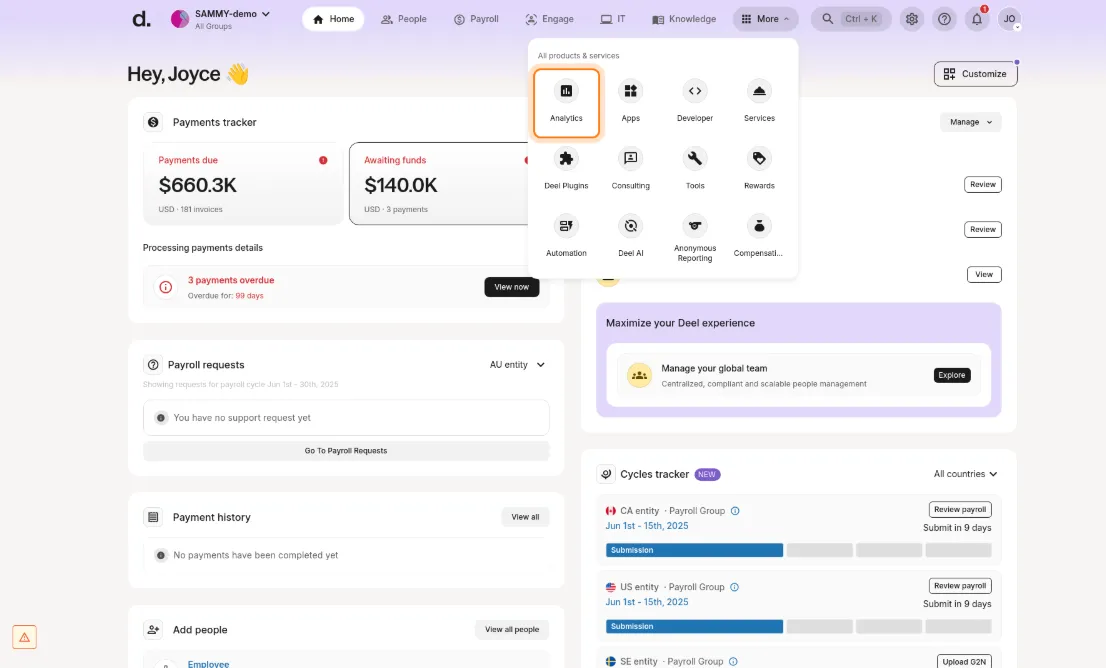This screenshot has width=1106, height=668.
Task: Click View now for overdue payments
Action: click(511, 287)
